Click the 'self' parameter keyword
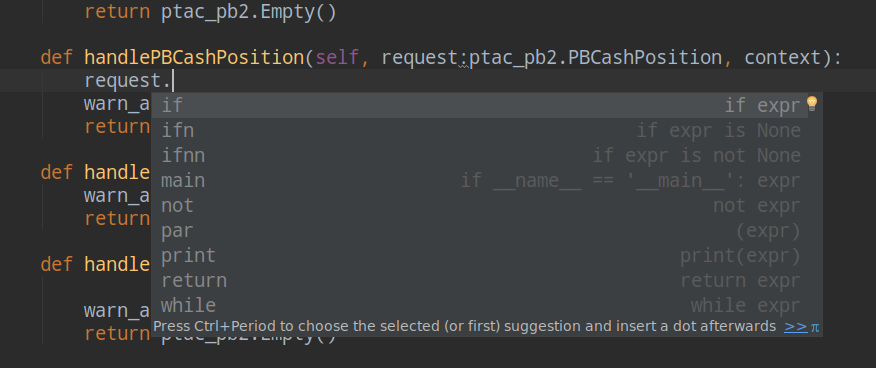This screenshot has width=876, height=368. [x=337, y=58]
